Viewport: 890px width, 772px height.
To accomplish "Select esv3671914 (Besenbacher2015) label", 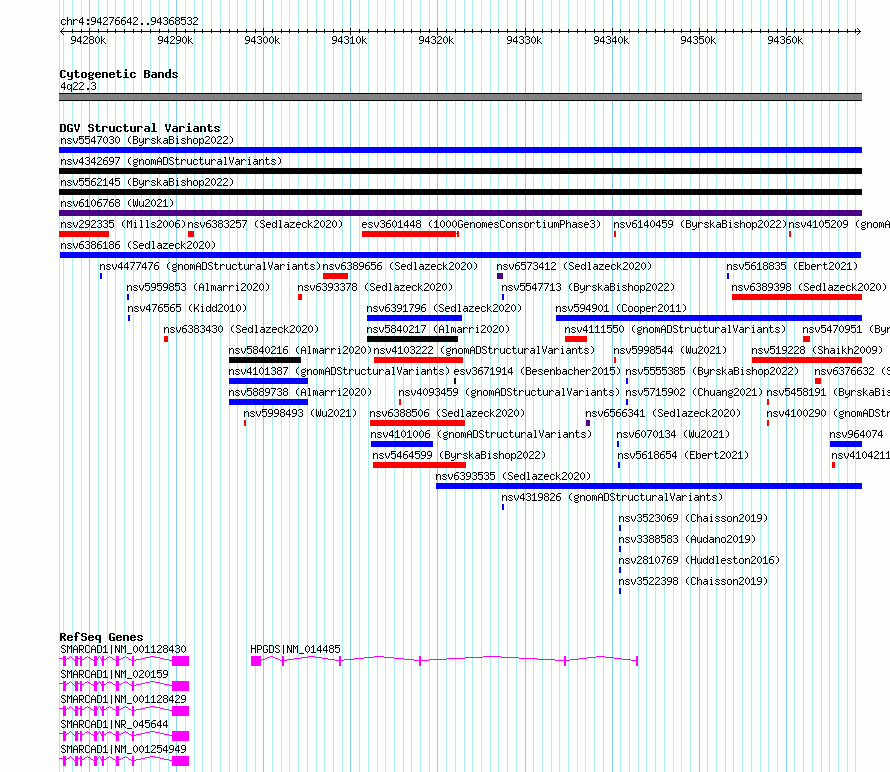I will coord(537,371).
